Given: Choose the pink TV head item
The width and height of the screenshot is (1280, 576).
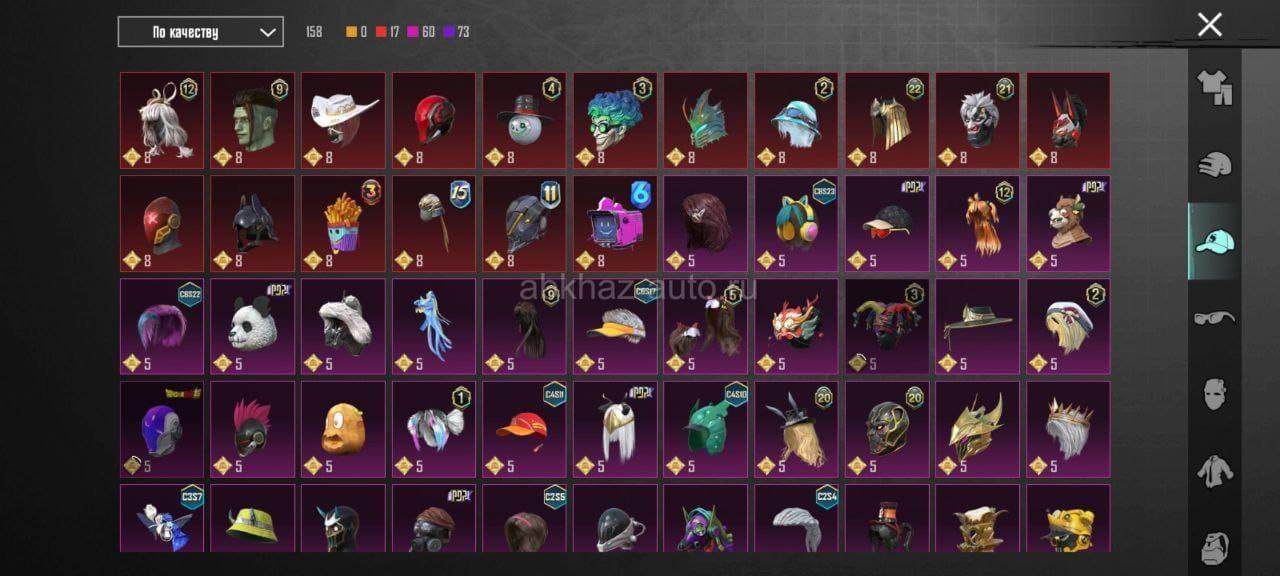Looking at the screenshot, I should click(615, 223).
